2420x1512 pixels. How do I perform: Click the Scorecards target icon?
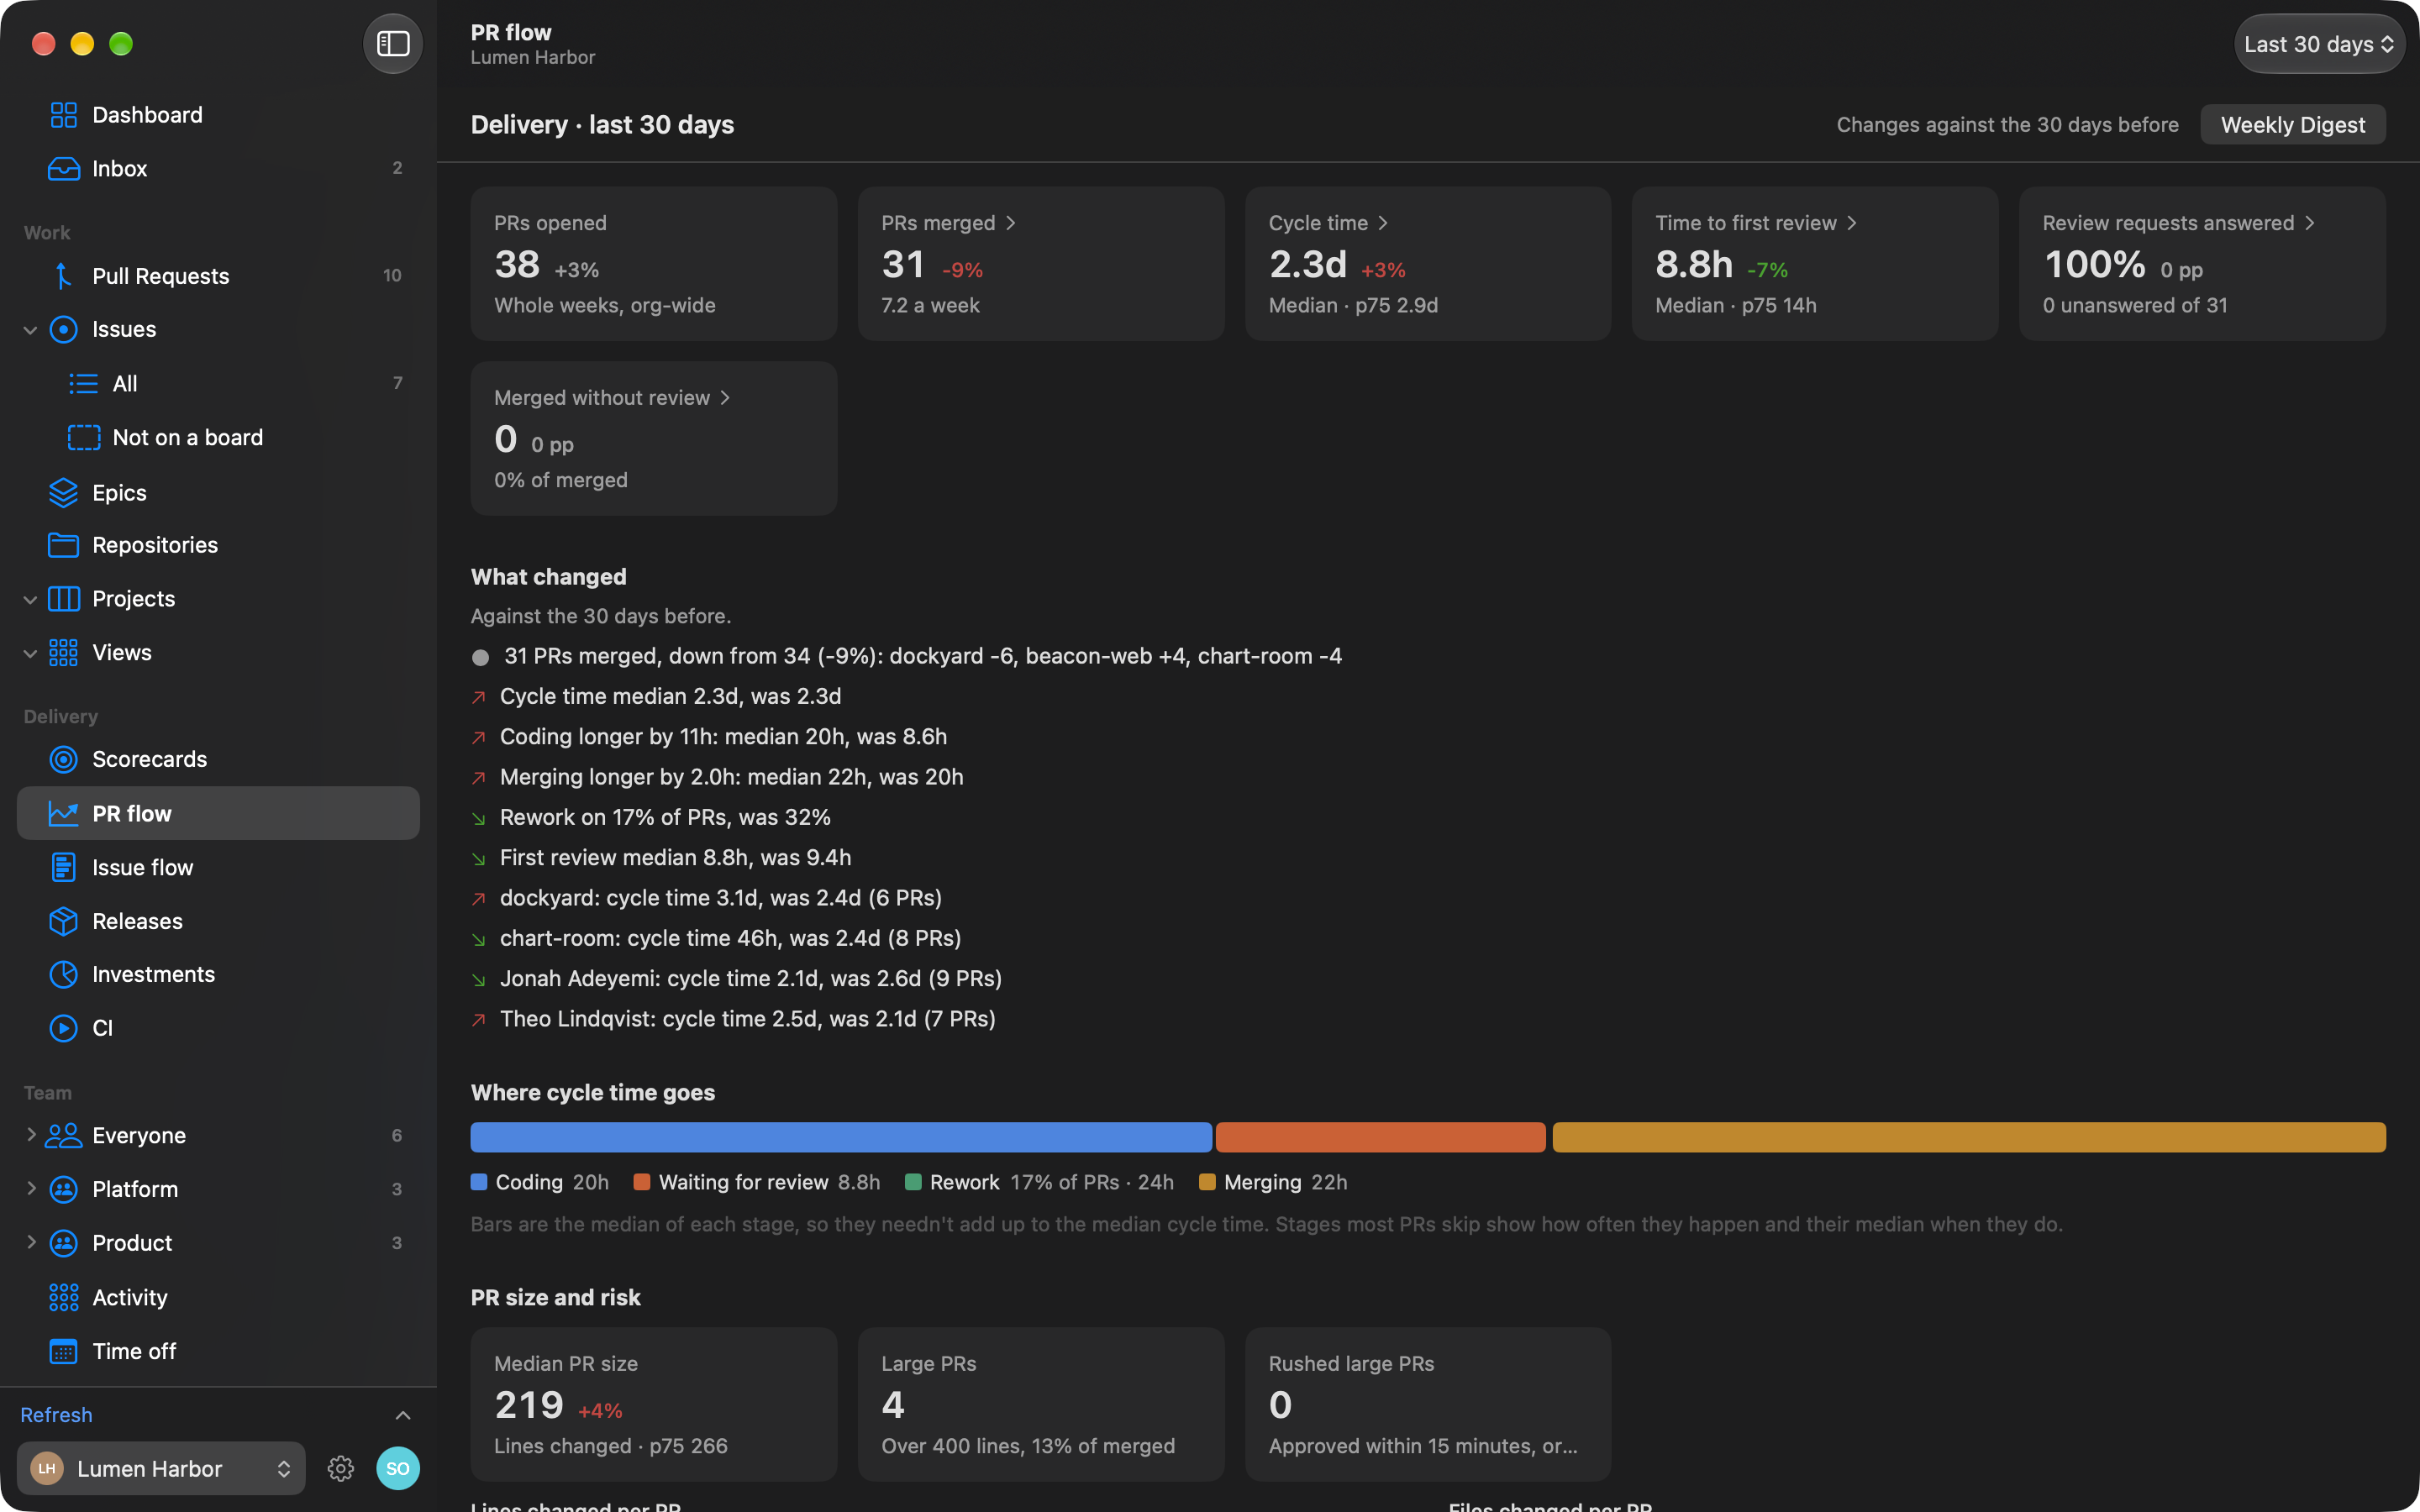(63, 759)
